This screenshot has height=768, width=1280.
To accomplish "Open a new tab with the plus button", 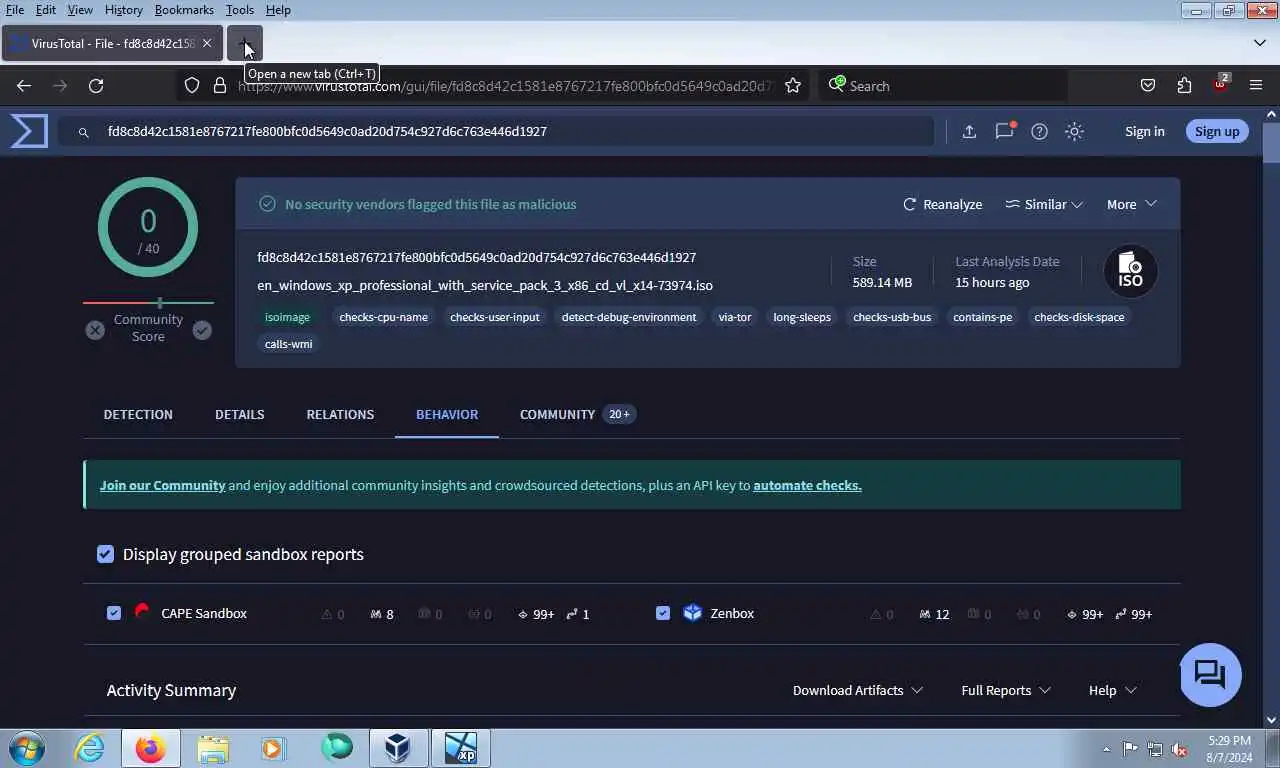I will coord(245,44).
